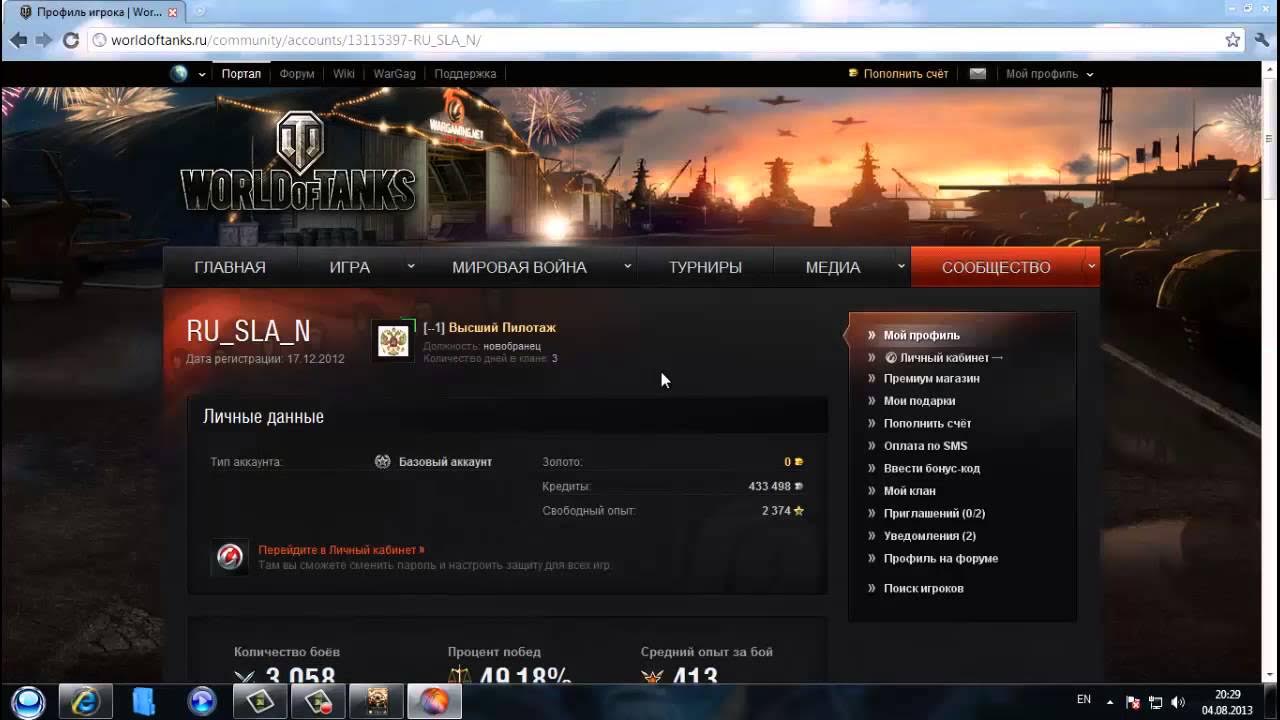Open the Высший Пилотаж clan link
The height and width of the screenshot is (720, 1280).
502,328
